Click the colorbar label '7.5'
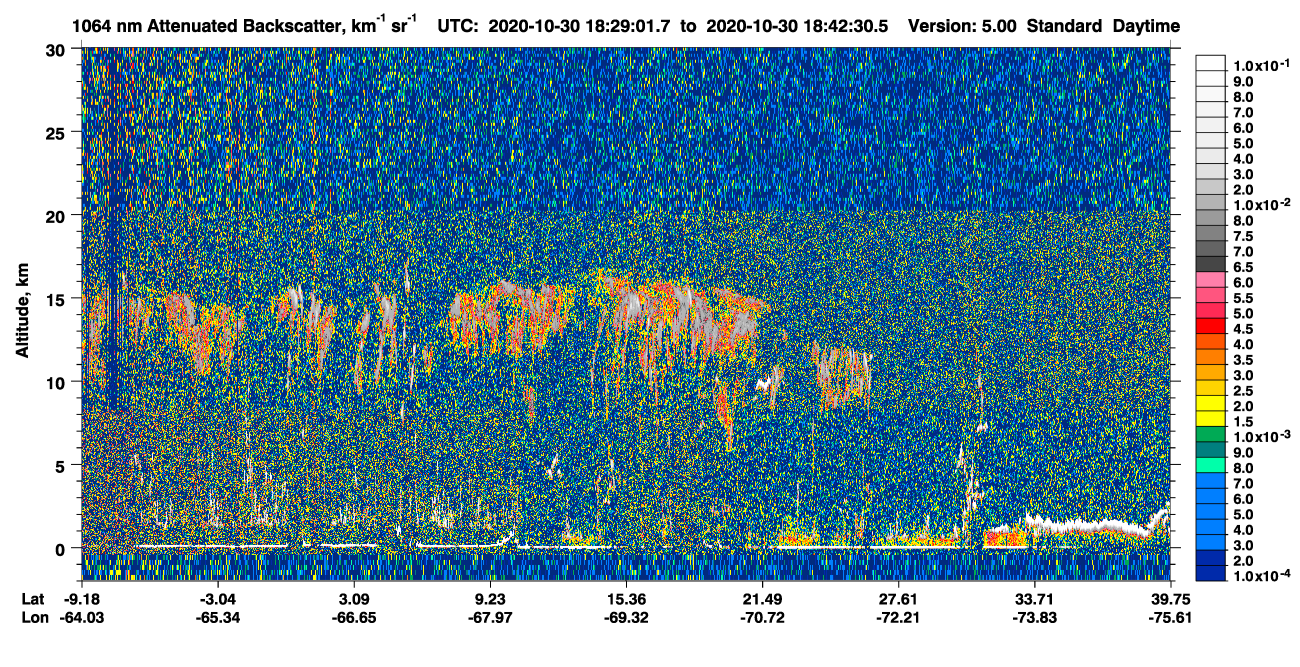Image resolution: width=1300 pixels, height=667 pixels. pos(1243,236)
